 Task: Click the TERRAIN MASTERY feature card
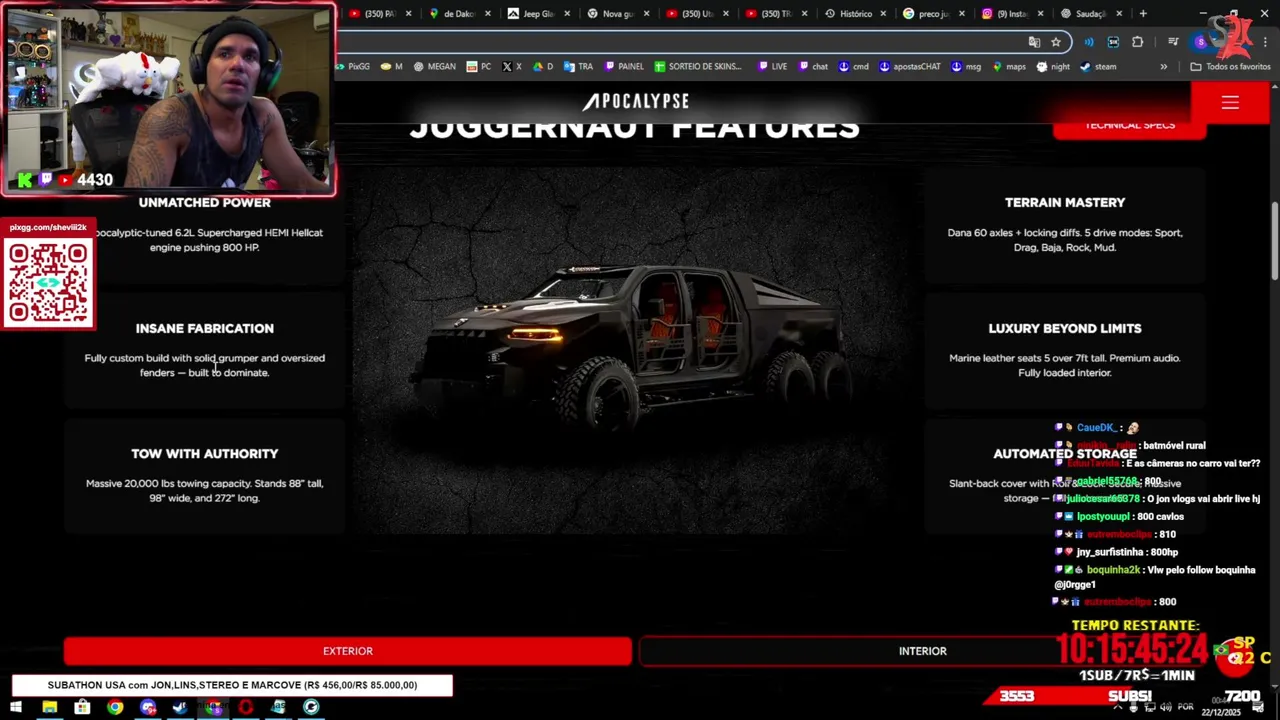tap(1065, 225)
